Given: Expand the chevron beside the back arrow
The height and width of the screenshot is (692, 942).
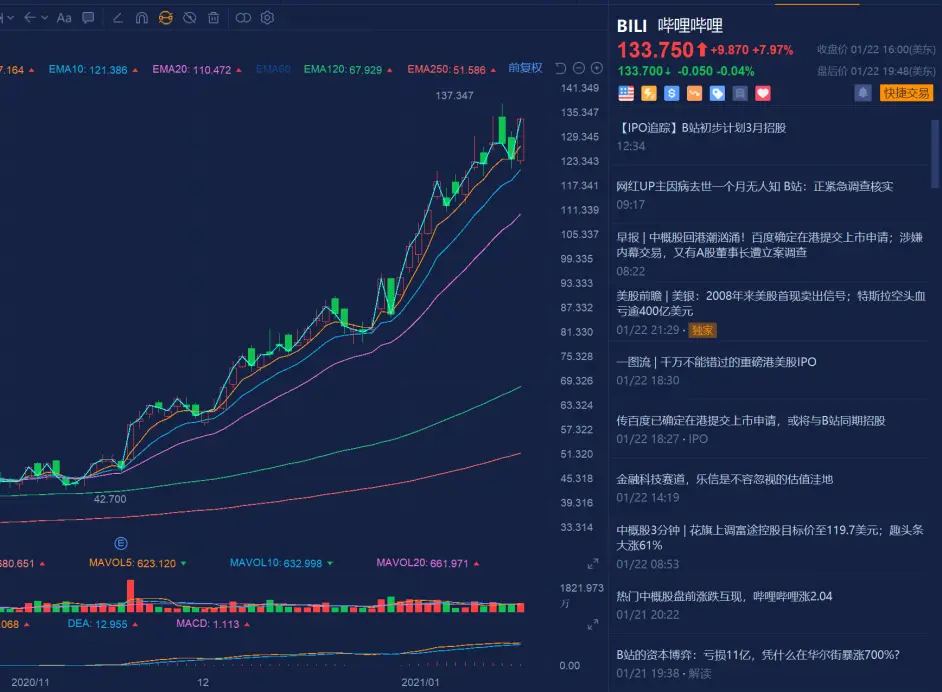Looking at the screenshot, I should click(x=43, y=17).
